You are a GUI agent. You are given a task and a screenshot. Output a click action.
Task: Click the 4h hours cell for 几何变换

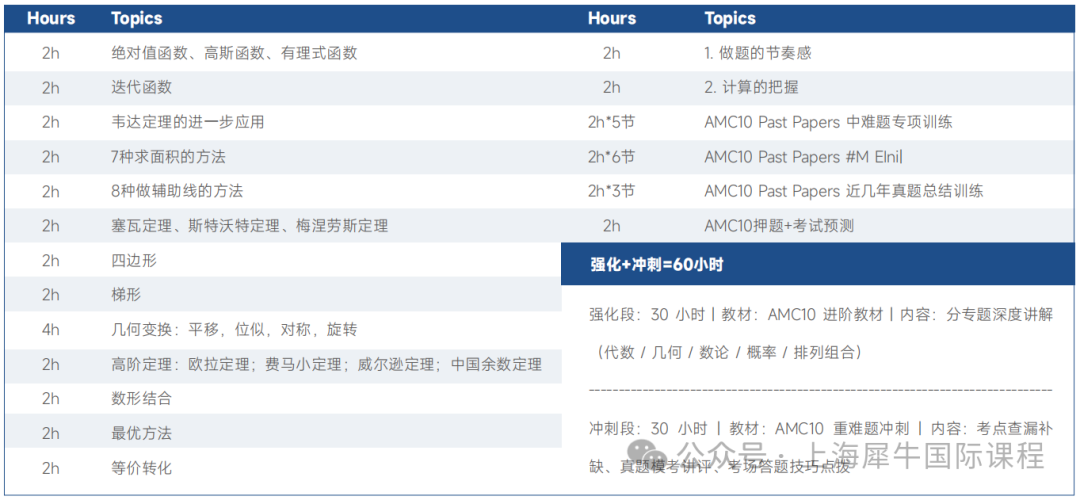point(51,329)
